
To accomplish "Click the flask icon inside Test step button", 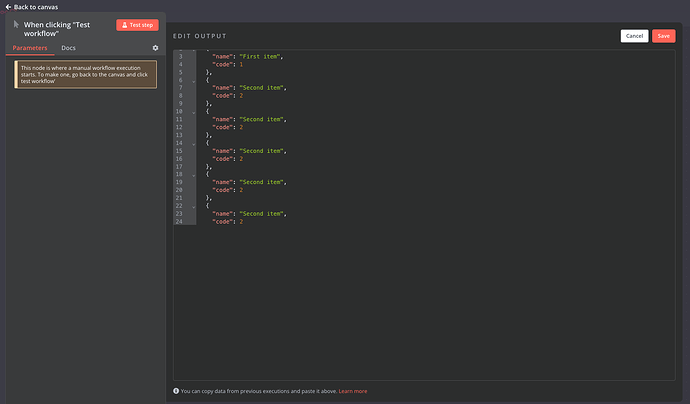I will coord(125,25).
